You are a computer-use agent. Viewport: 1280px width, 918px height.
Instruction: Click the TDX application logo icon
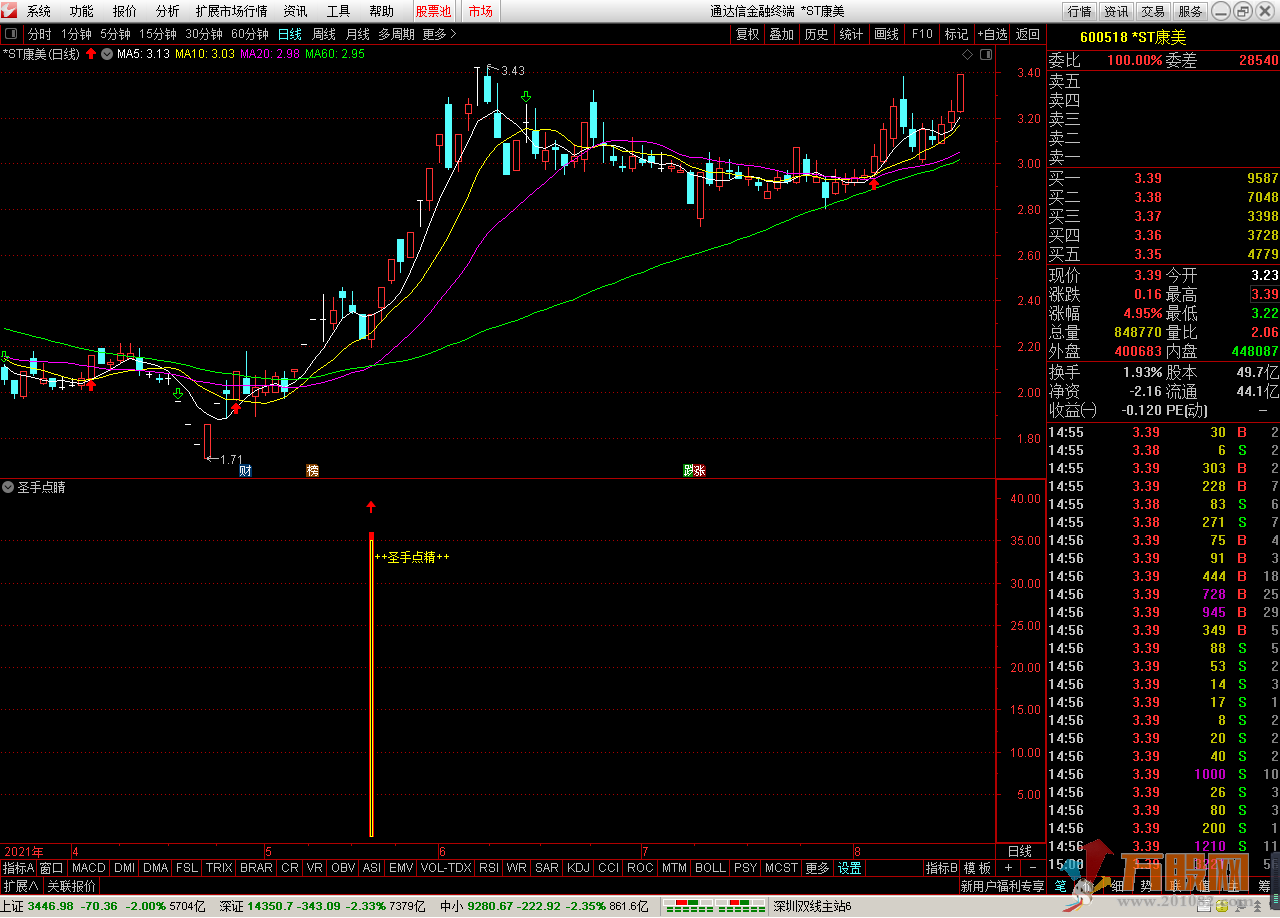pos(11,11)
